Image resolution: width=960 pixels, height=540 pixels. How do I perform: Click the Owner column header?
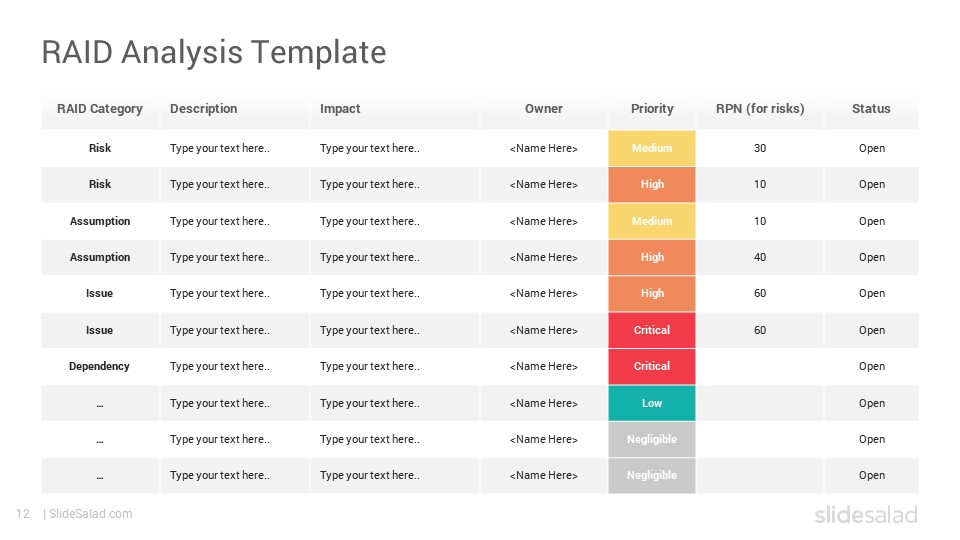[543, 109]
